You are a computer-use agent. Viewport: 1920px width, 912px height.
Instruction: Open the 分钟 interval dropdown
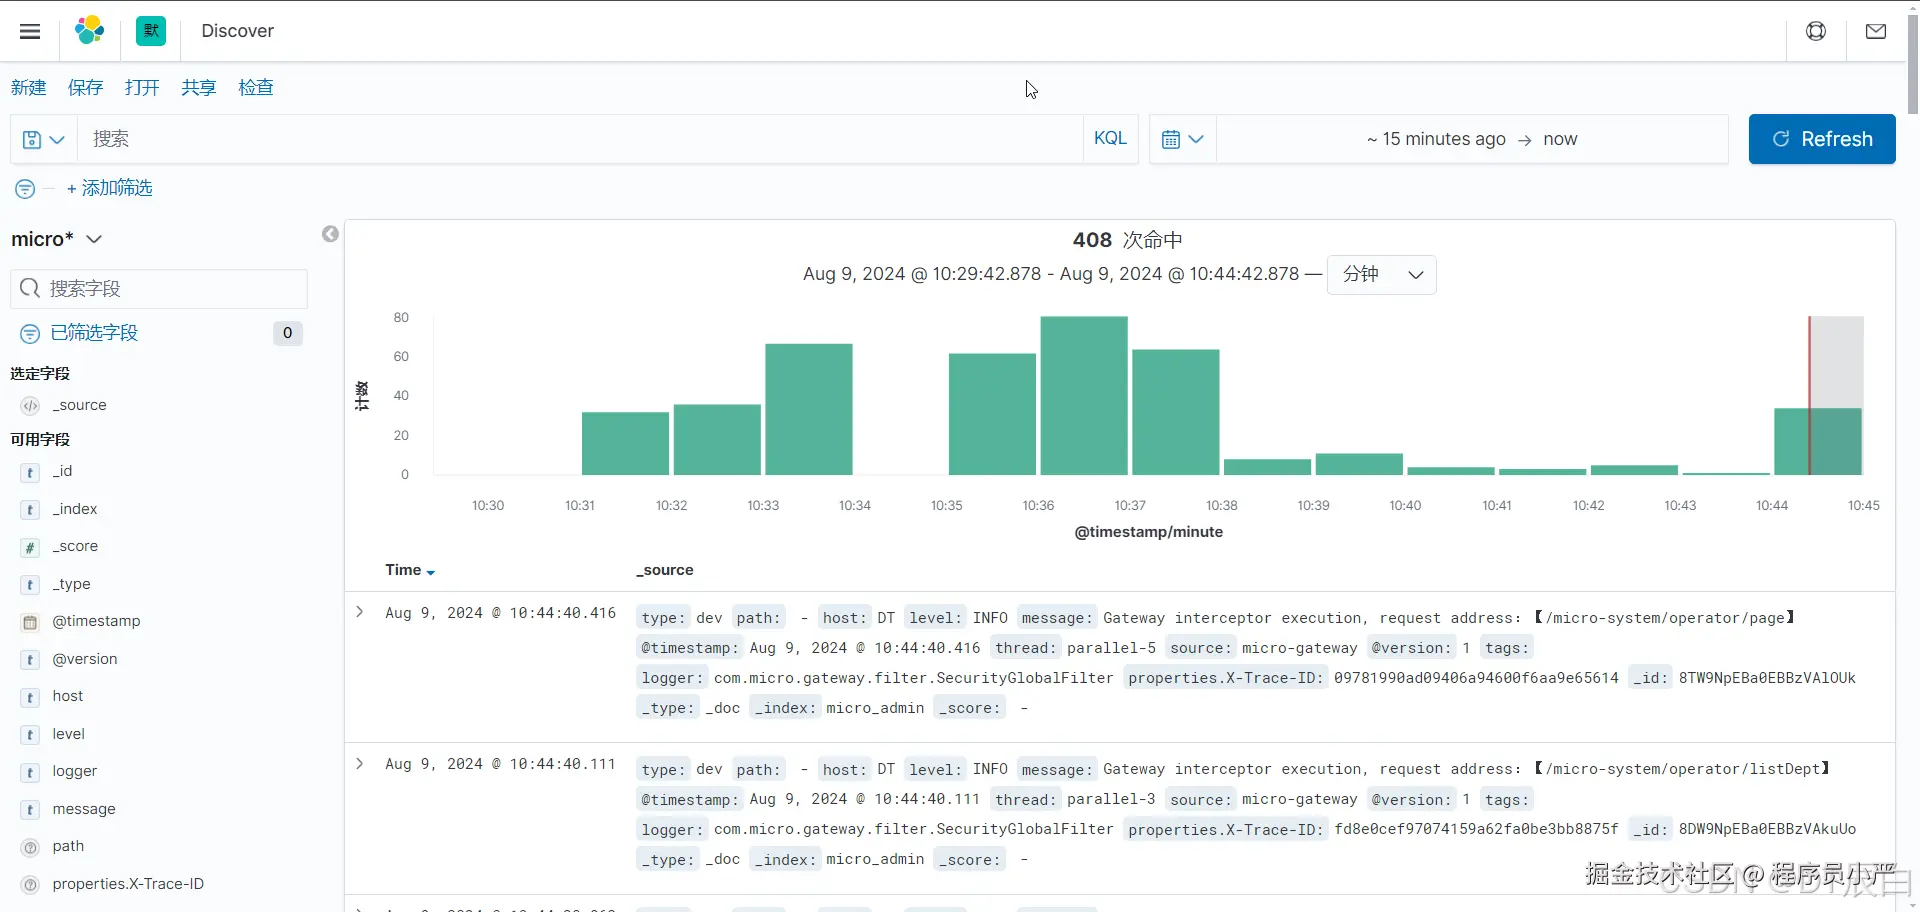[x=1381, y=275]
